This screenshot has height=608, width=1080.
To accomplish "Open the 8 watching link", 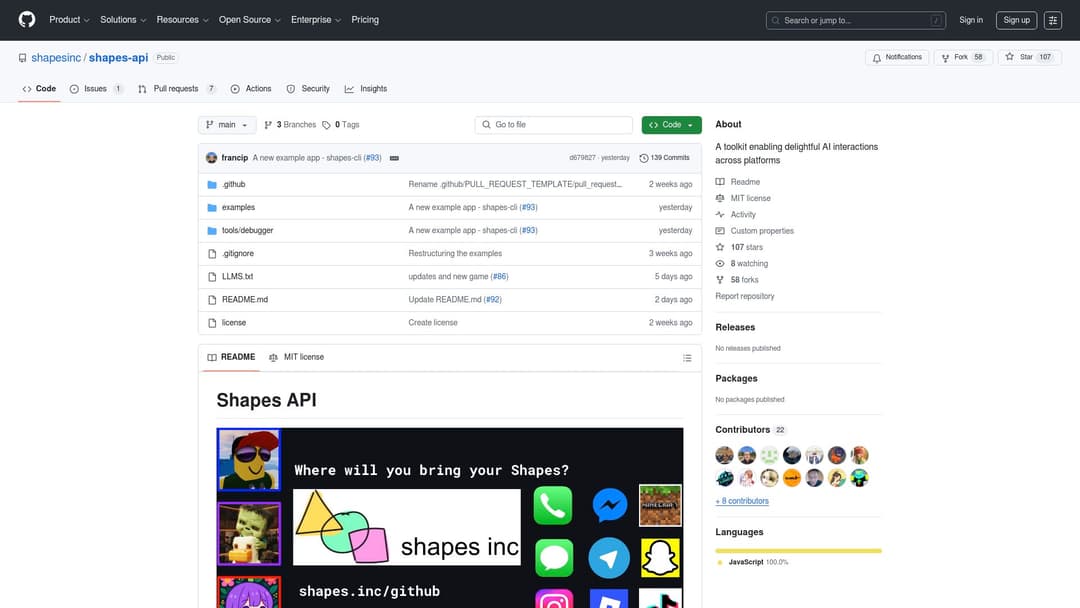I will (x=742, y=264).
